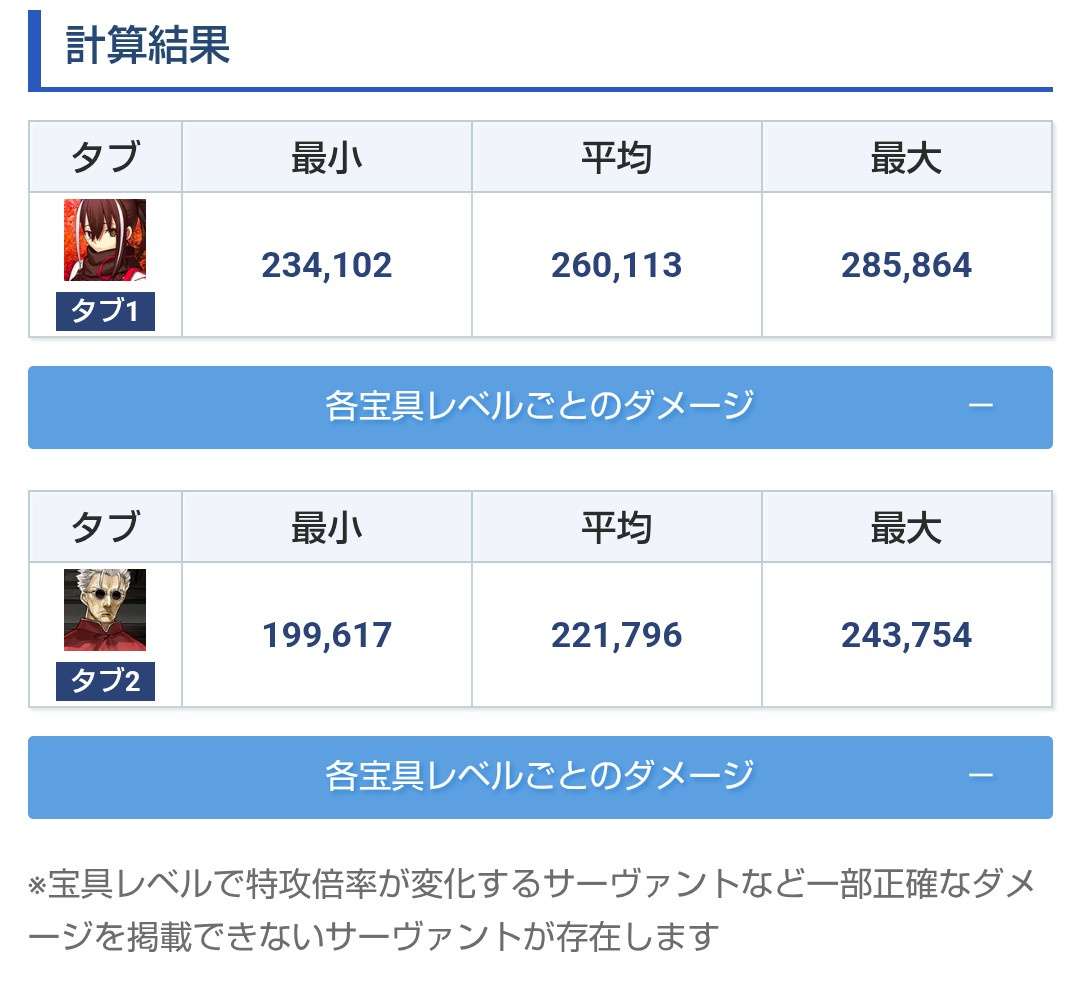The width and height of the screenshot is (1080, 1001).
Task: Collapse the damage-per-level bar below タブ2 results
Action: [x=539, y=777]
